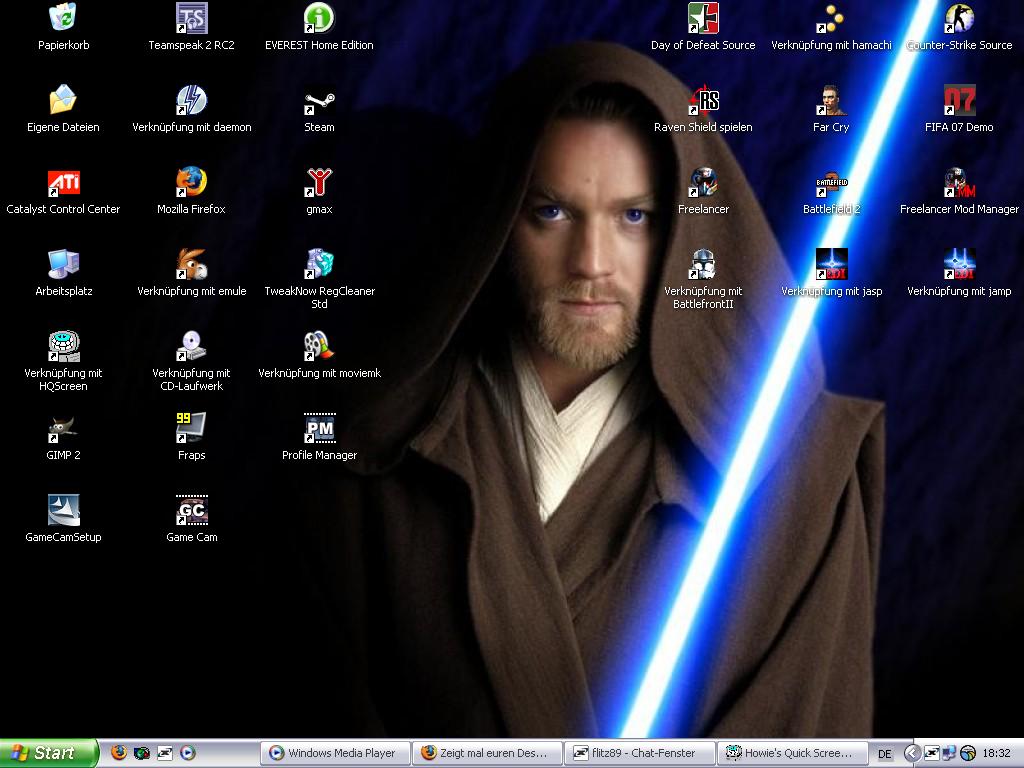The image size is (1024, 768).
Task: Click the taskbar clock showing 18:32
Action: coord(996,753)
